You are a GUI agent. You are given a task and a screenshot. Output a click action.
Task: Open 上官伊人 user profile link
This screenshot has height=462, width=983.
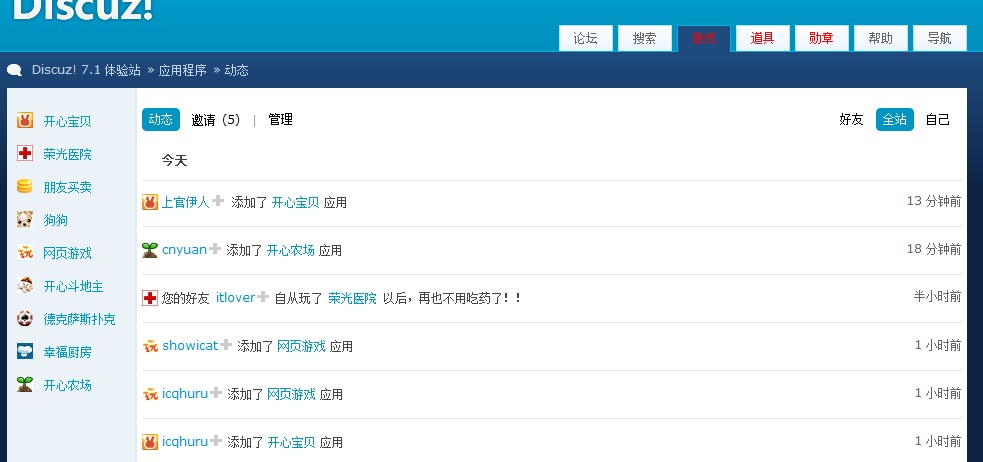186,202
